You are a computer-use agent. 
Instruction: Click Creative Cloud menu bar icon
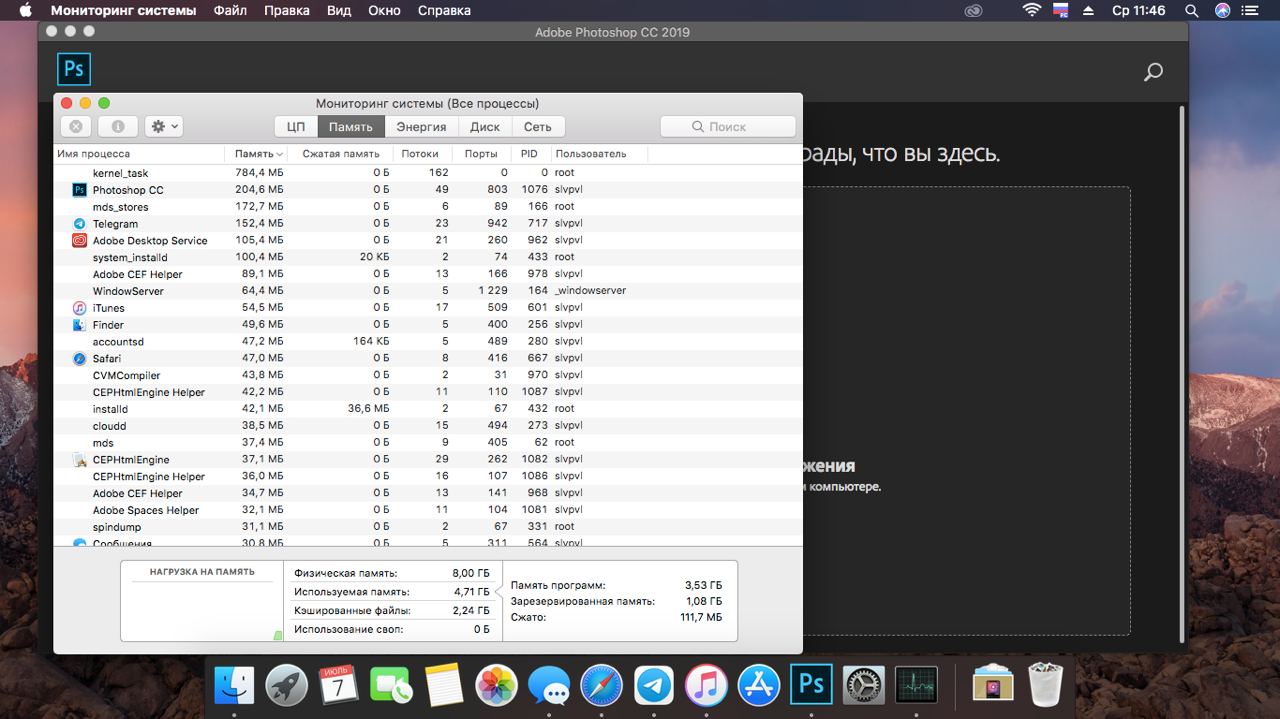[974, 11]
